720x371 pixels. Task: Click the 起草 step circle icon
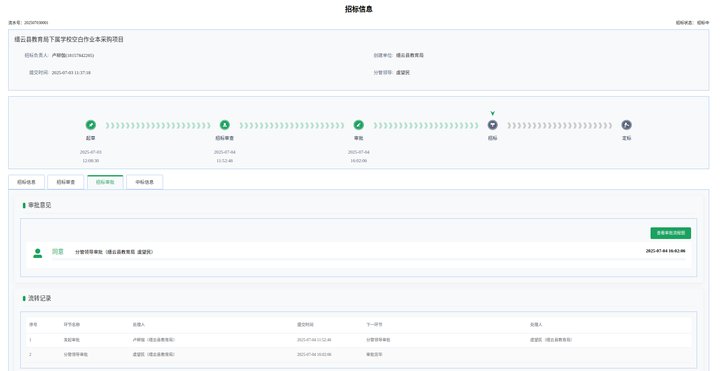click(x=90, y=125)
